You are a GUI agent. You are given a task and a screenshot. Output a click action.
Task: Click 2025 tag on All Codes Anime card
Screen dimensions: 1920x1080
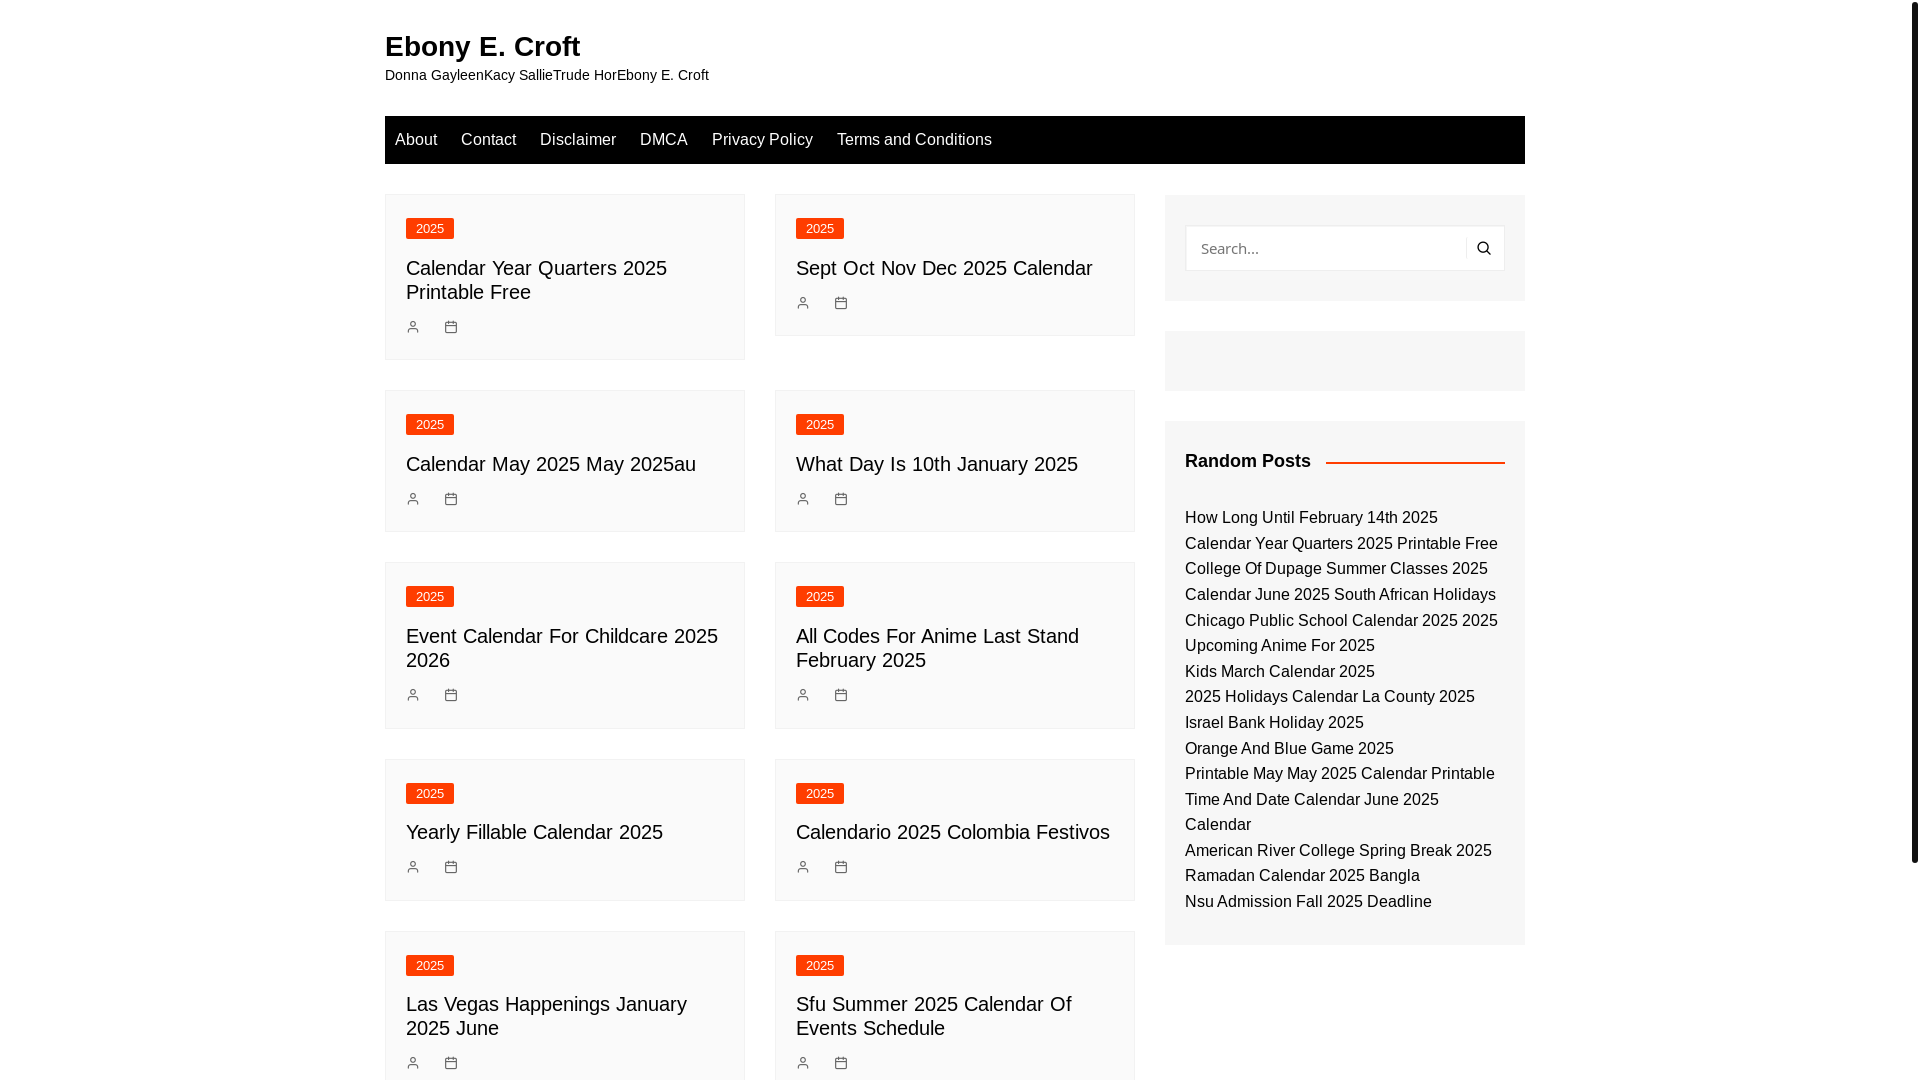coord(820,597)
